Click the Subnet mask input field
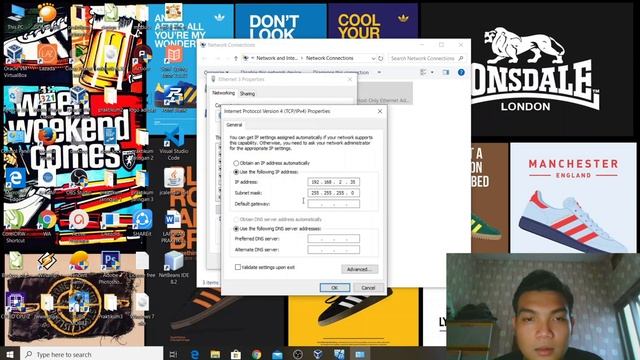Screen dimensions: 640x360 tap(333, 193)
